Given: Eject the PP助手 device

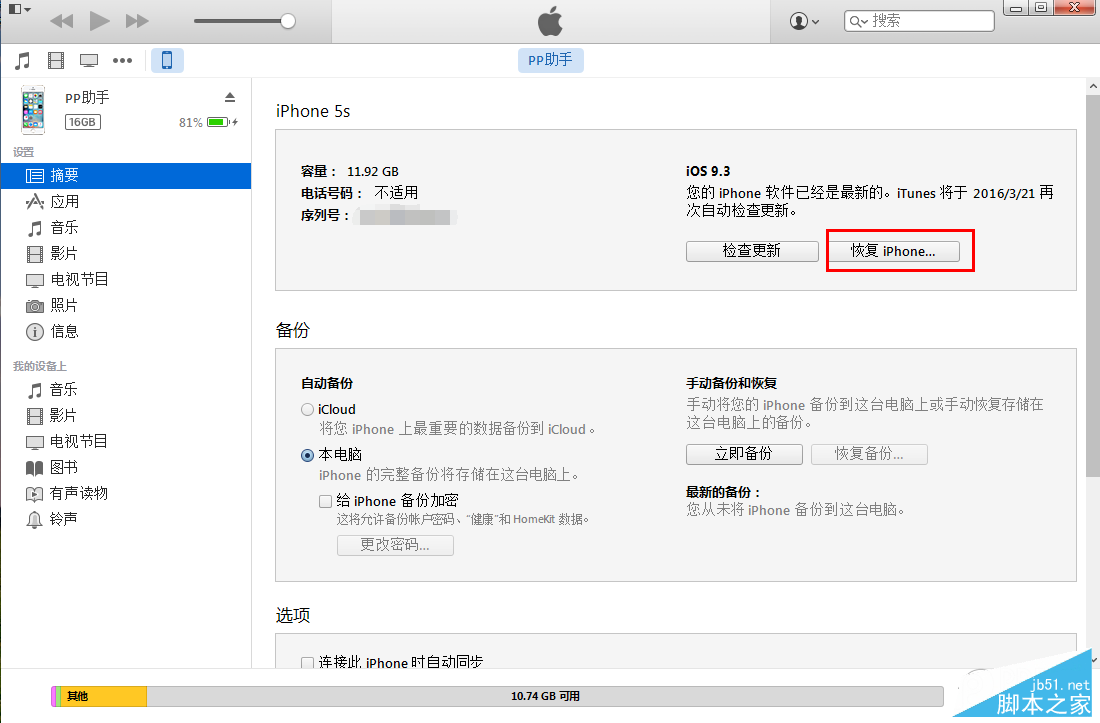Looking at the screenshot, I should pyautogui.click(x=229, y=97).
